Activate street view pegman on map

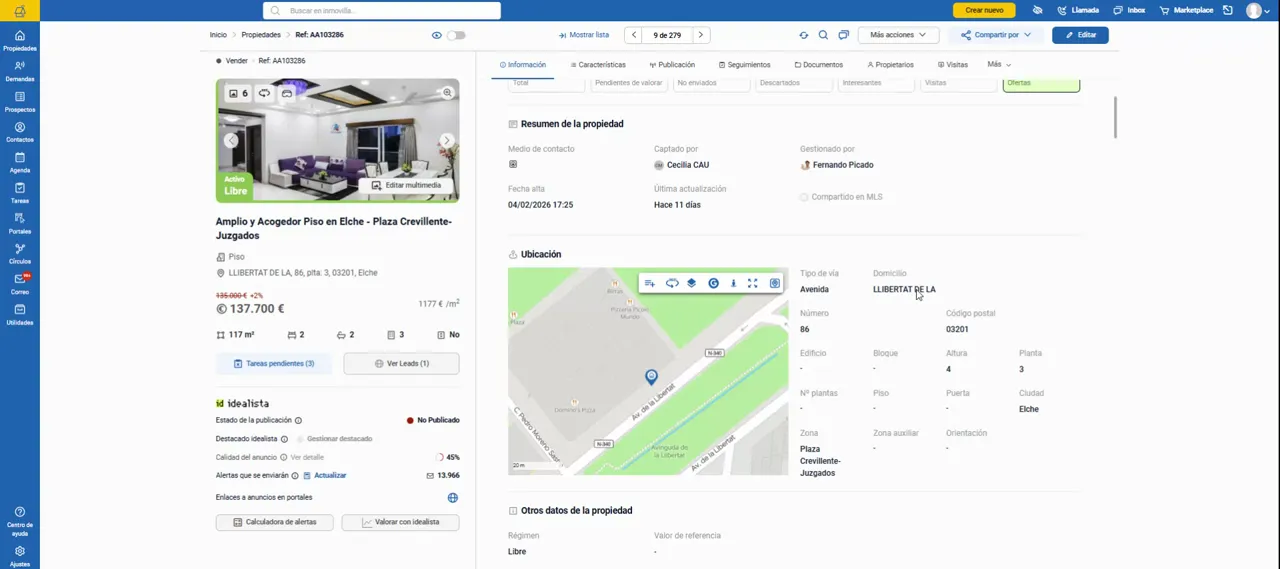coord(733,283)
